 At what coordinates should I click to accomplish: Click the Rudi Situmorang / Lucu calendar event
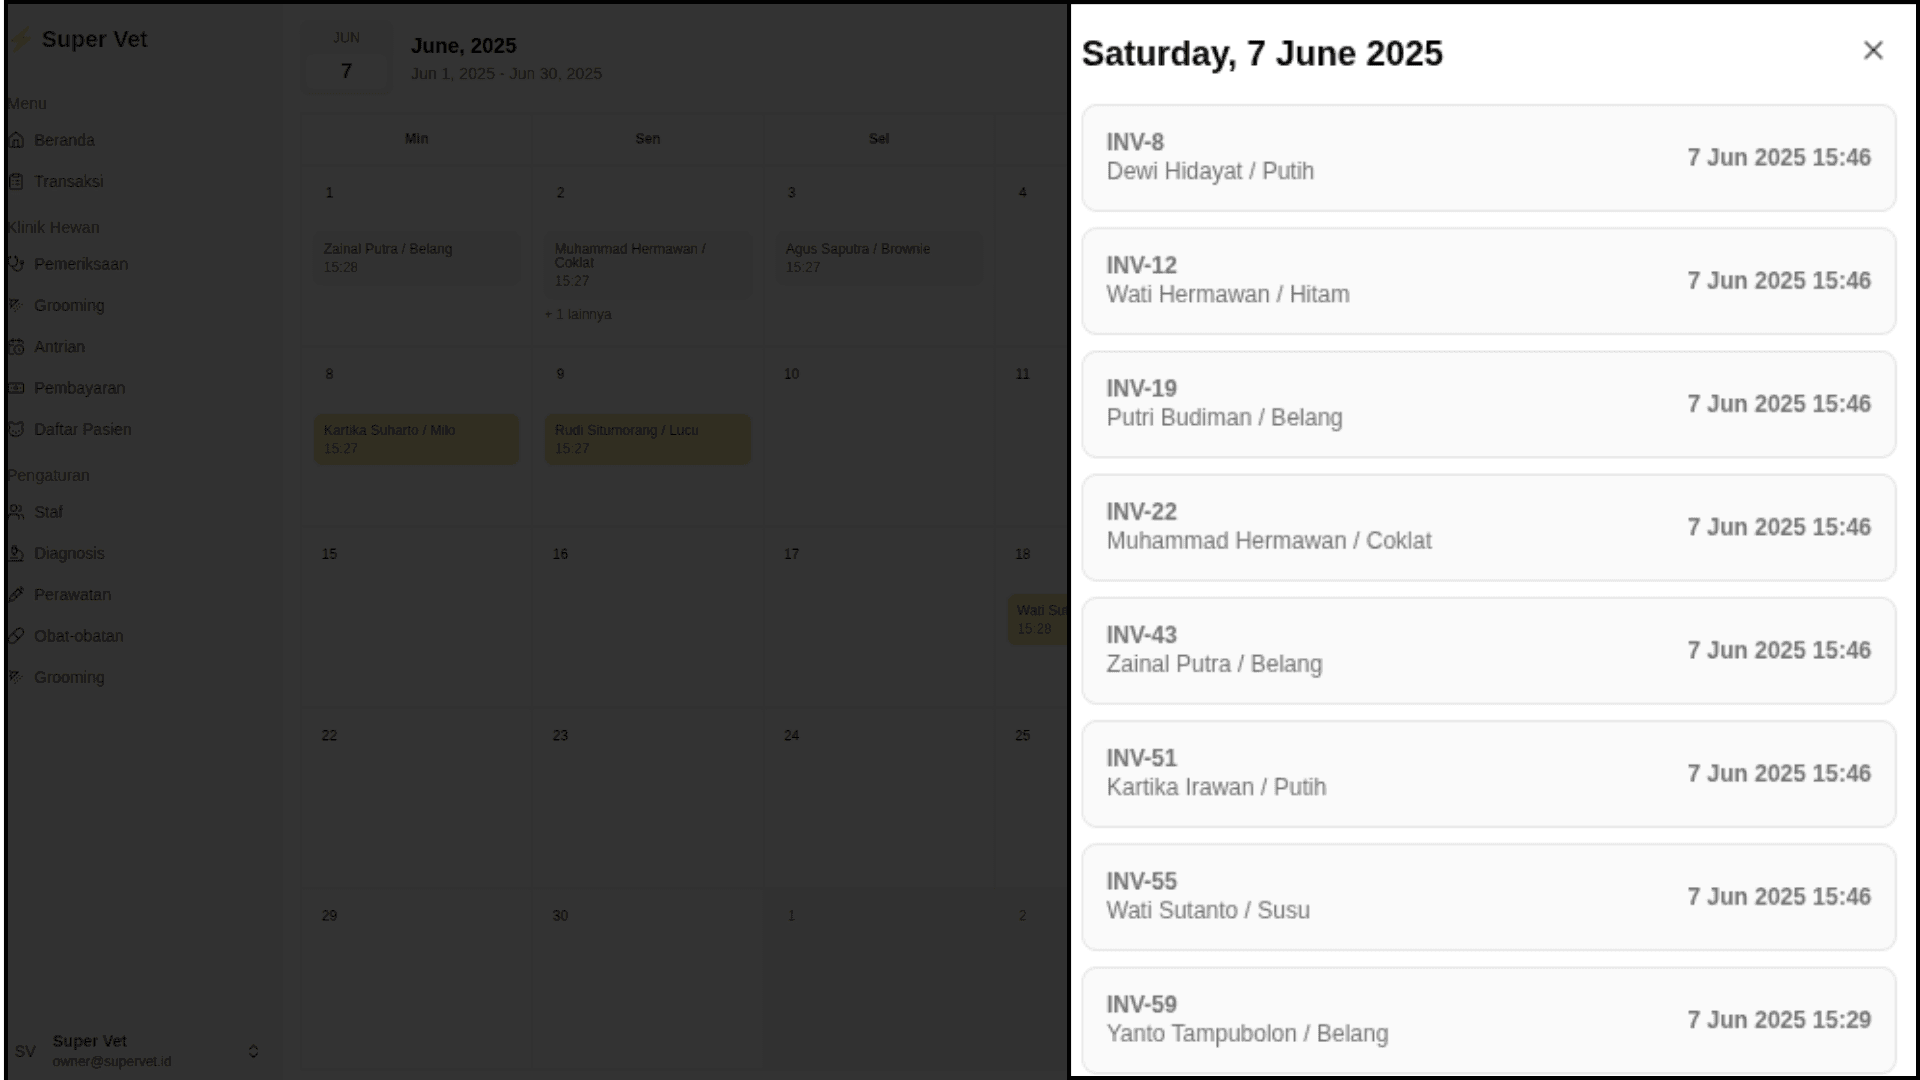point(647,439)
